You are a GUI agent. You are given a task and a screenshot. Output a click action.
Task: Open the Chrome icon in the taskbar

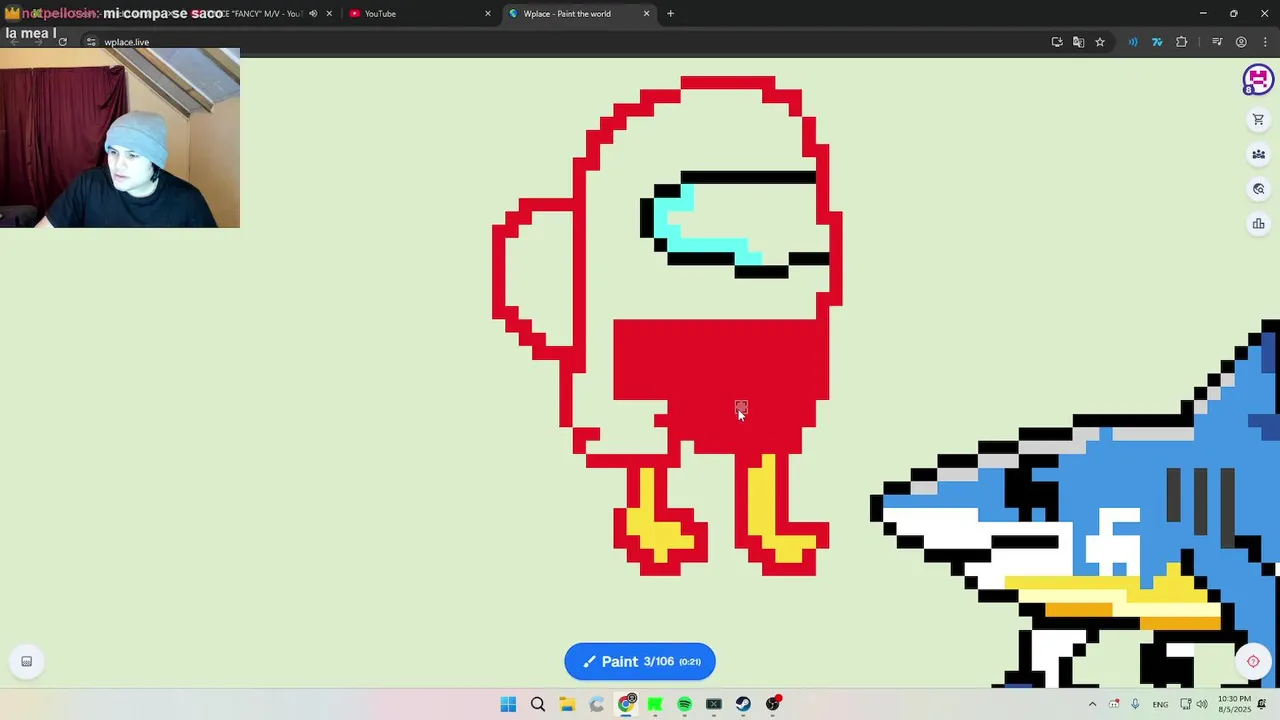tap(626, 704)
